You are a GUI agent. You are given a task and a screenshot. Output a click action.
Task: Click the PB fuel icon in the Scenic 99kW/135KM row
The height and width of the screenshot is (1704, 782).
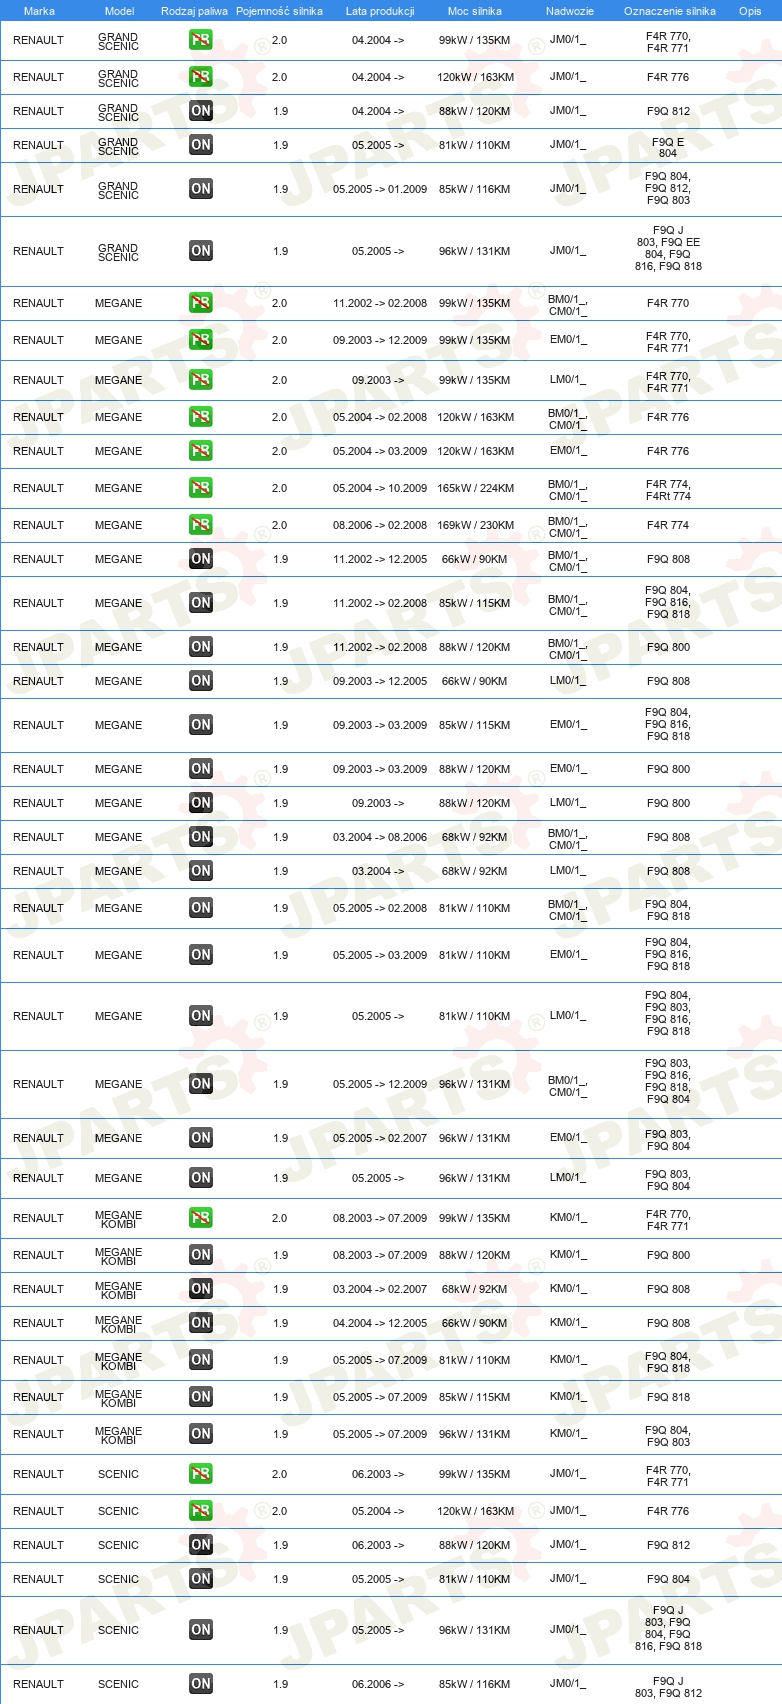coord(201,1474)
